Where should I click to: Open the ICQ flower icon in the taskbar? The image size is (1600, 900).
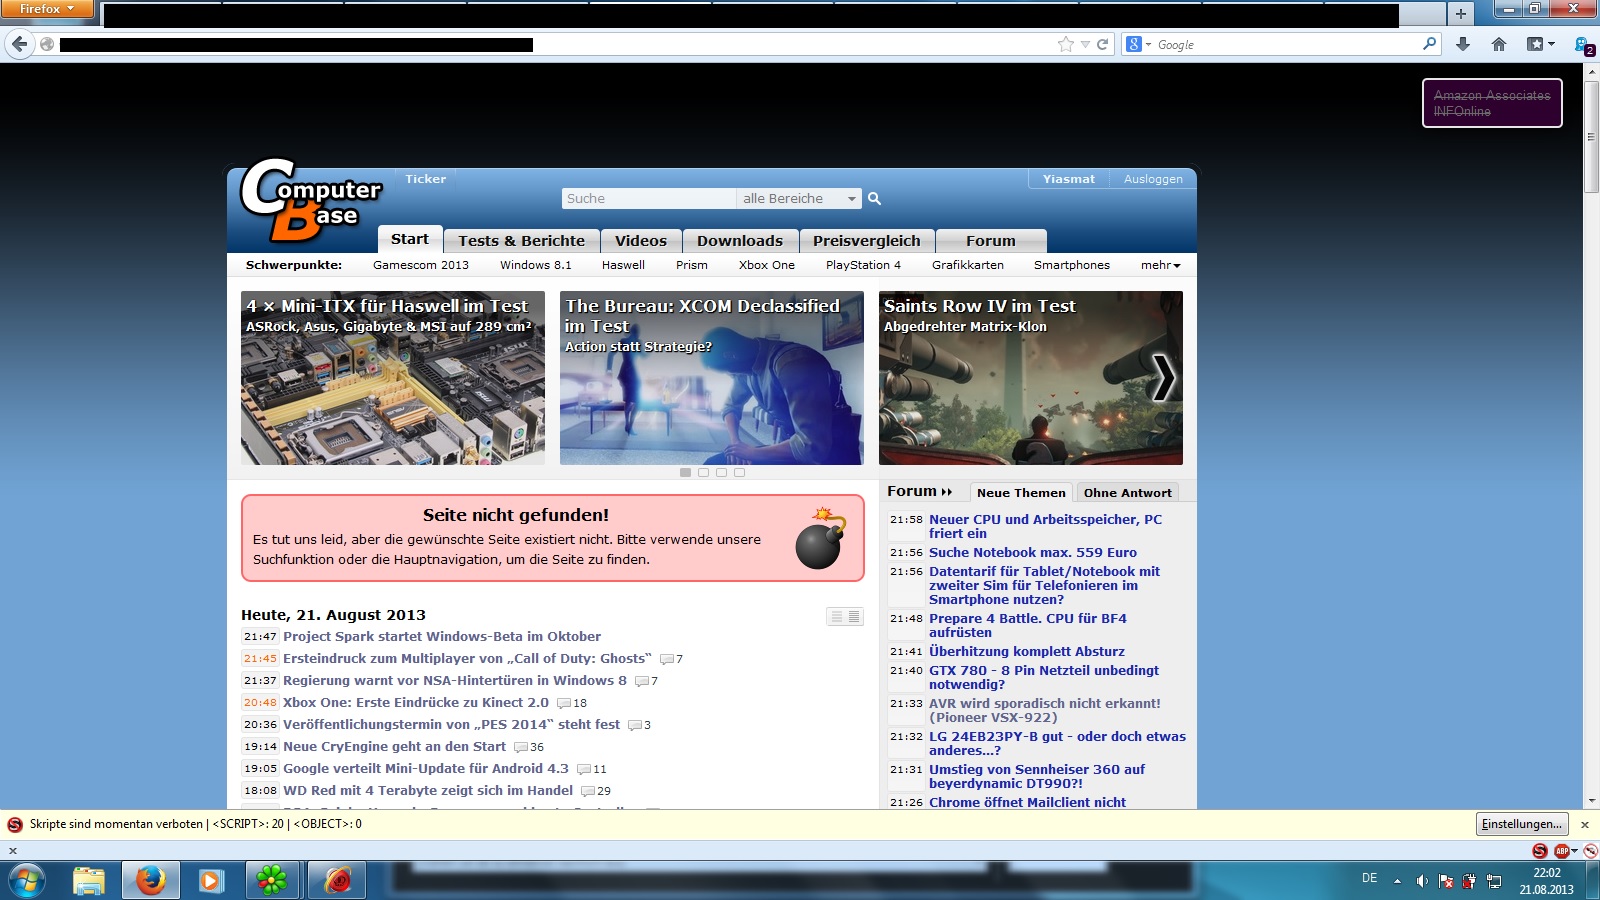tap(271, 880)
